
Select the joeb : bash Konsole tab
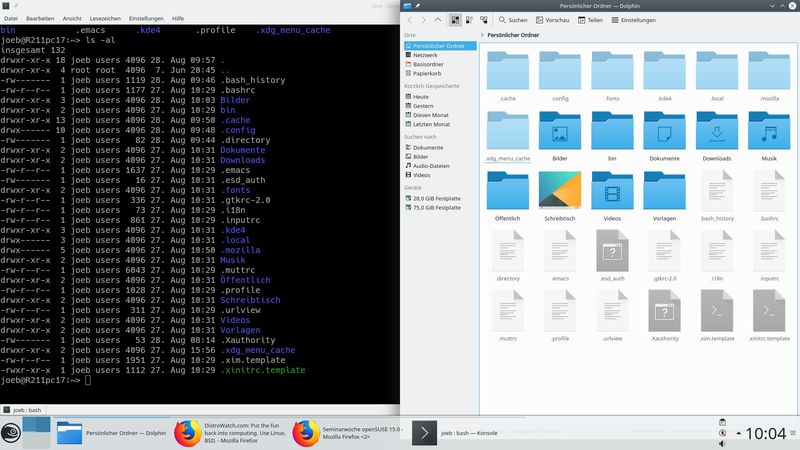click(x=23, y=410)
